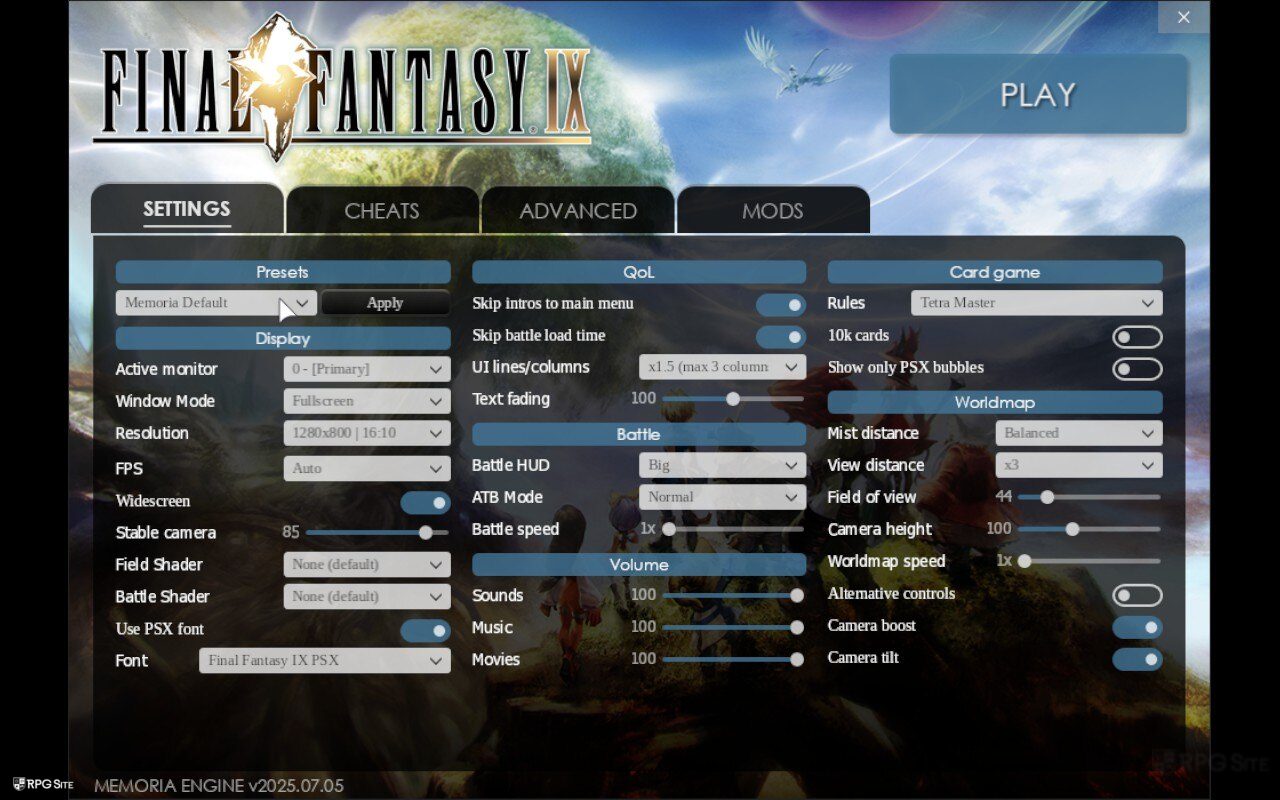Click the Worldmap section header
Screen dimensions: 1280x800
click(x=995, y=402)
